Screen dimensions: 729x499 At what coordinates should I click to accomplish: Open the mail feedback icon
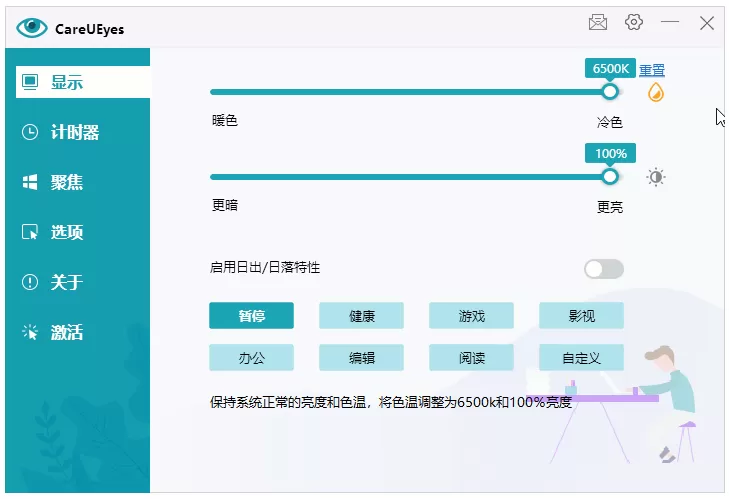click(x=597, y=22)
